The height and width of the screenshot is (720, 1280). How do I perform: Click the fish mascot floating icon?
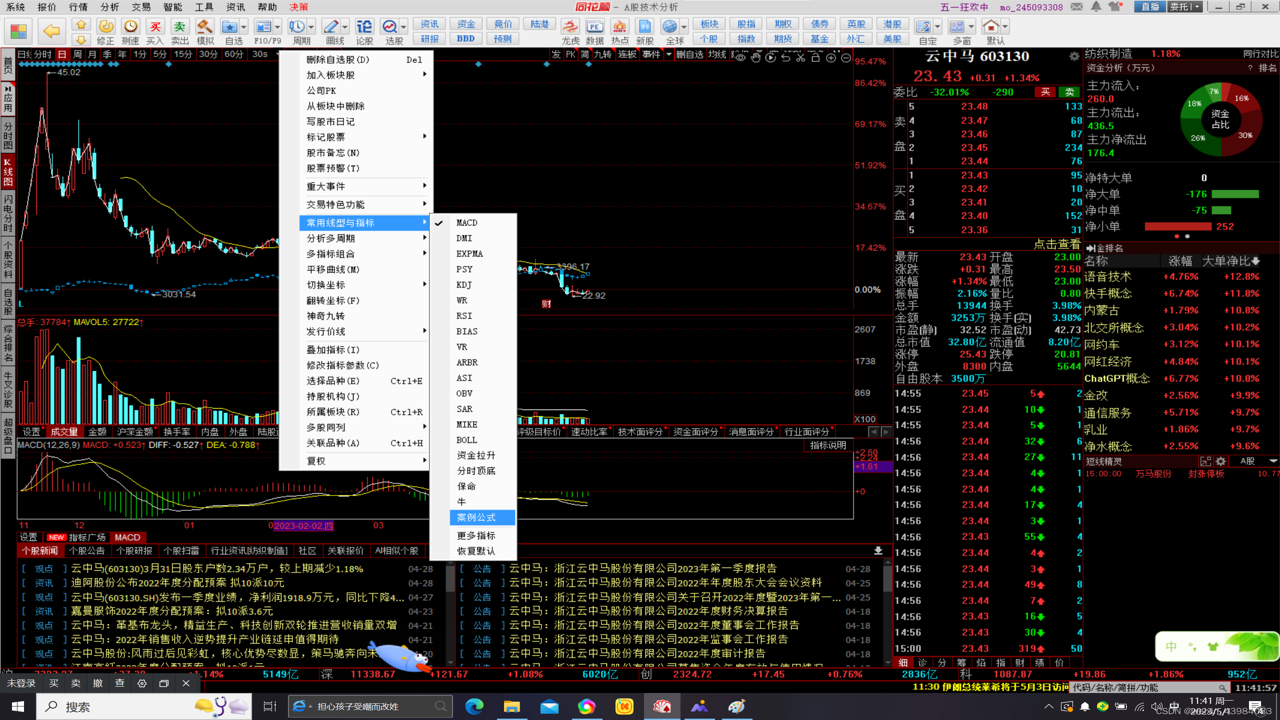[x=400, y=657]
